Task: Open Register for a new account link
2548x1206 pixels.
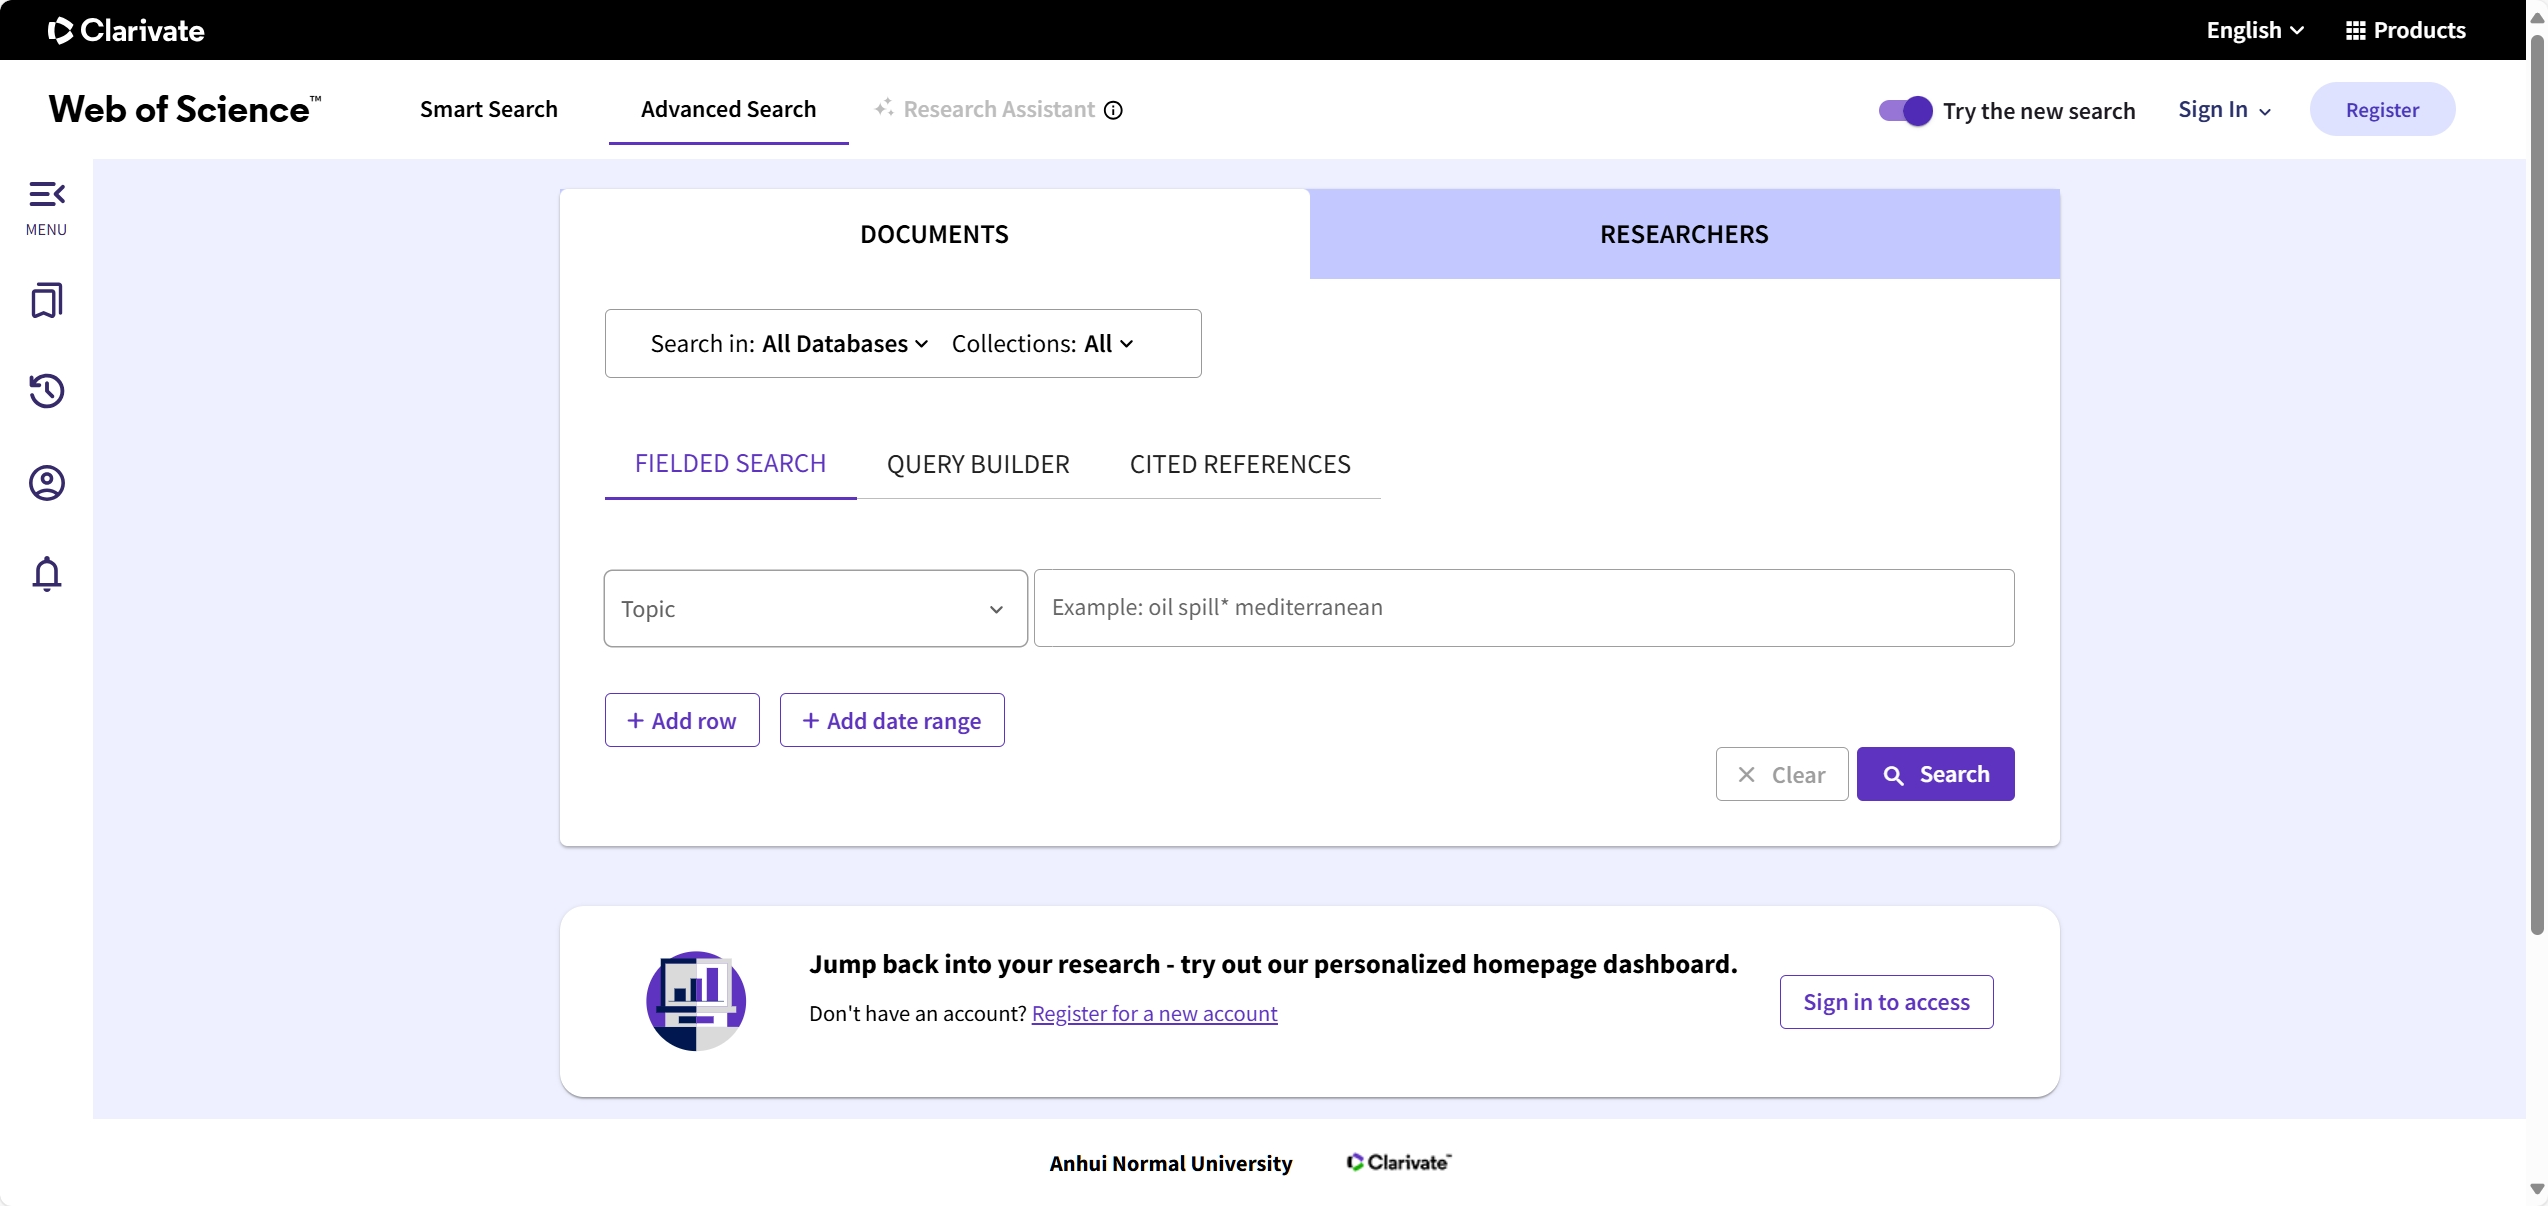Action: pos(1154,1014)
